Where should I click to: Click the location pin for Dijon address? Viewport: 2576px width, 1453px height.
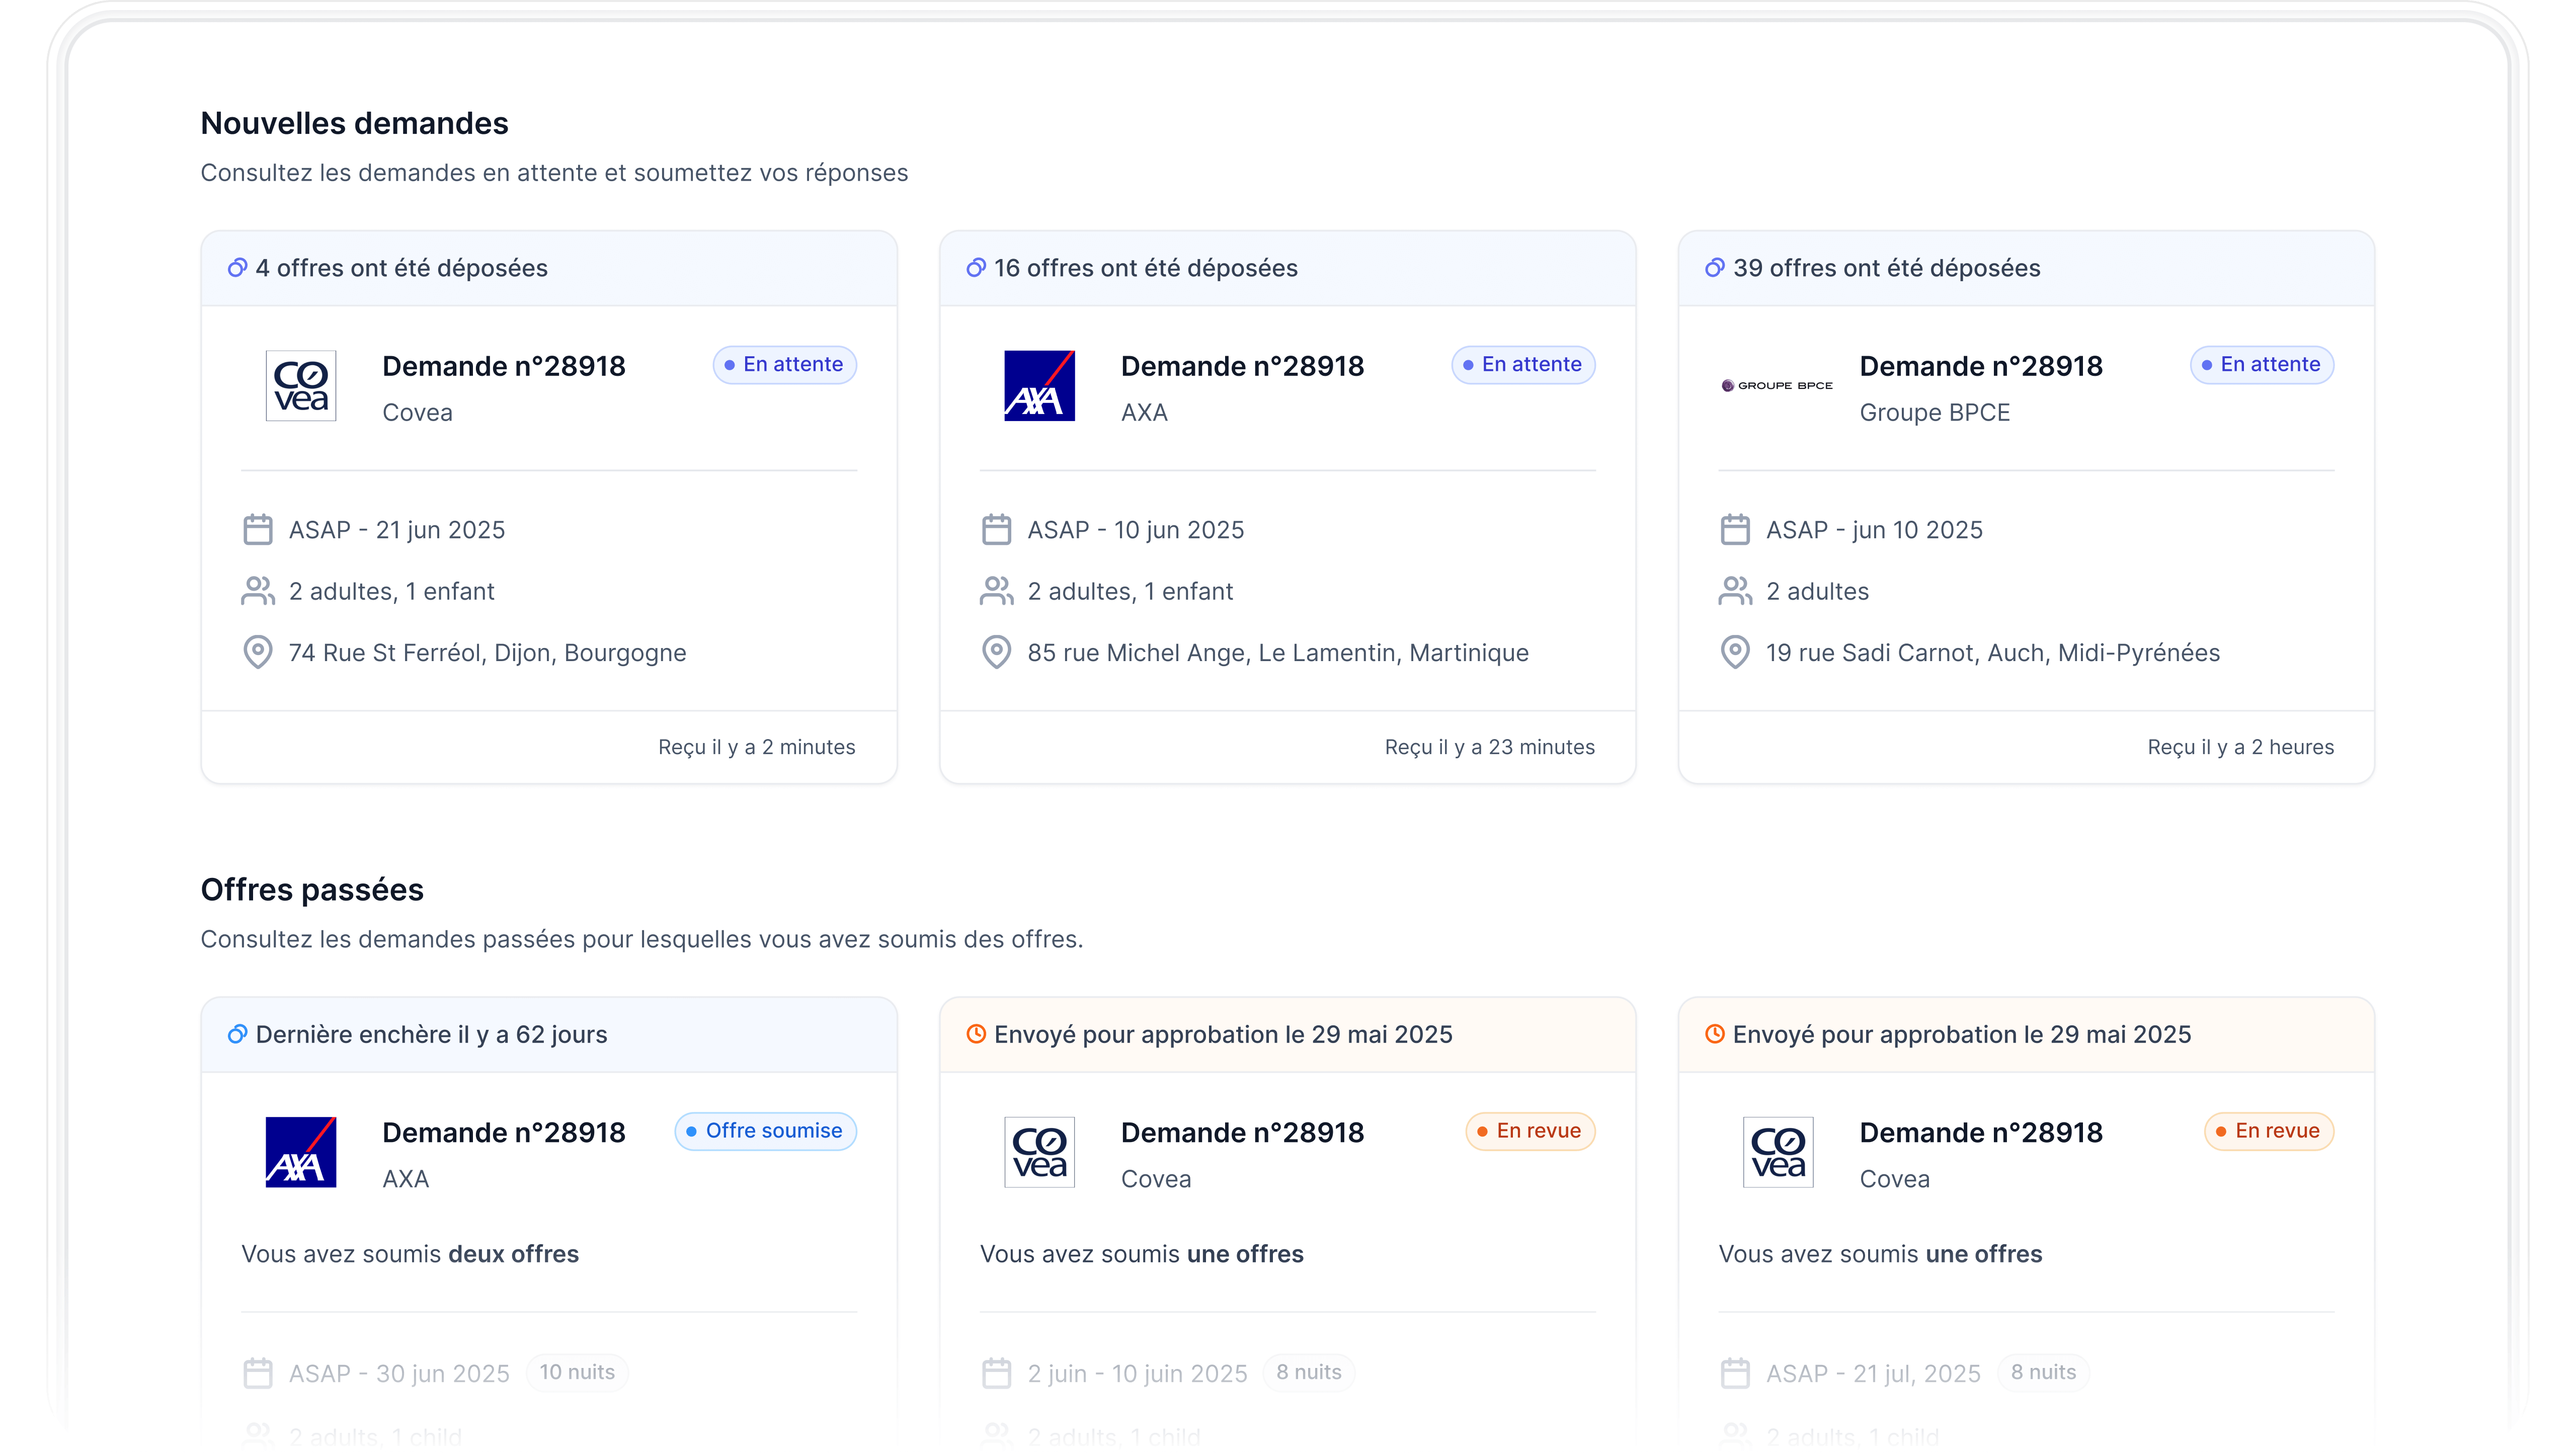point(258,652)
